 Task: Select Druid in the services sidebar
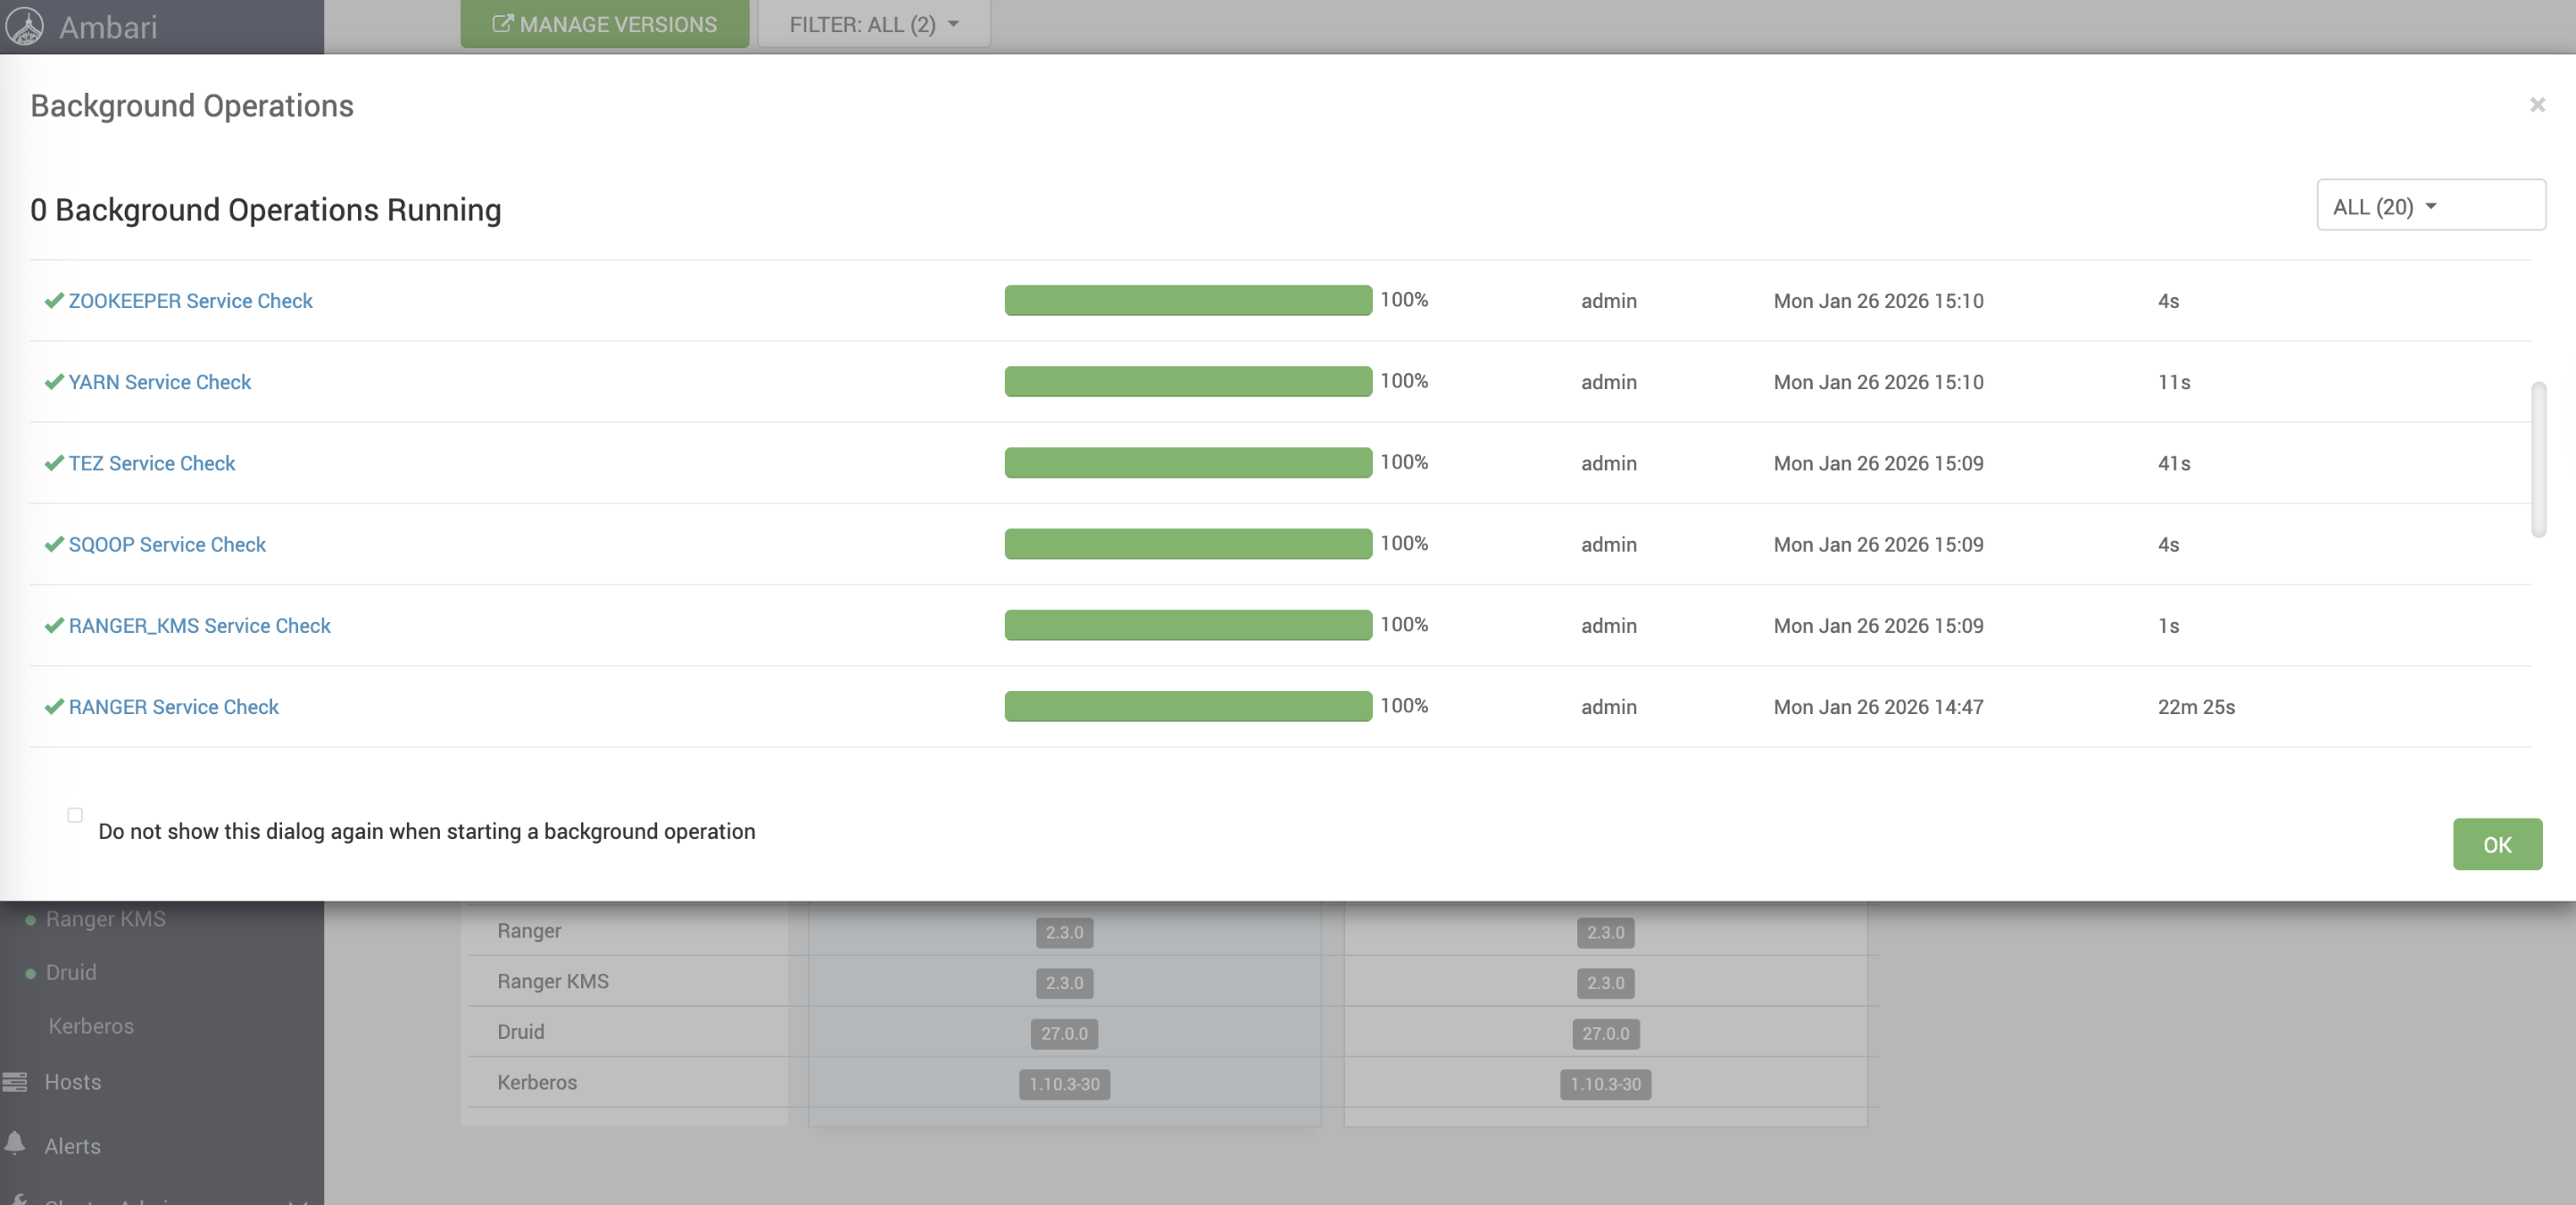pos(71,972)
